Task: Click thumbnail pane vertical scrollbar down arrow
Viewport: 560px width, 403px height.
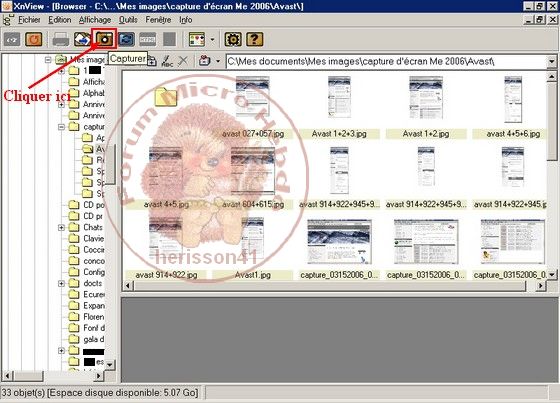Action: [x=552, y=275]
